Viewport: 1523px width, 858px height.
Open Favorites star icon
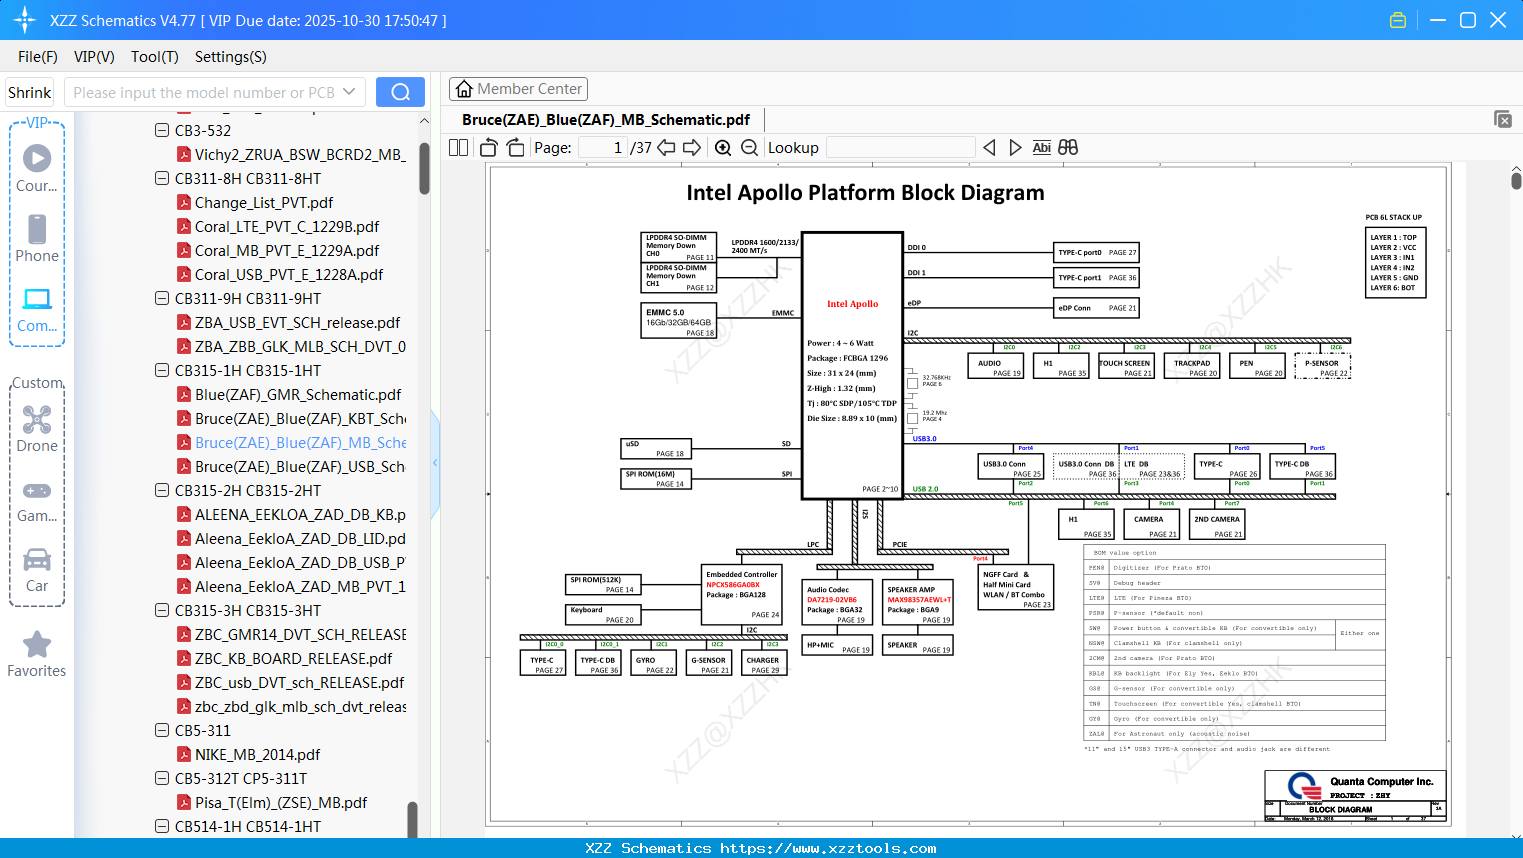click(37, 644)
